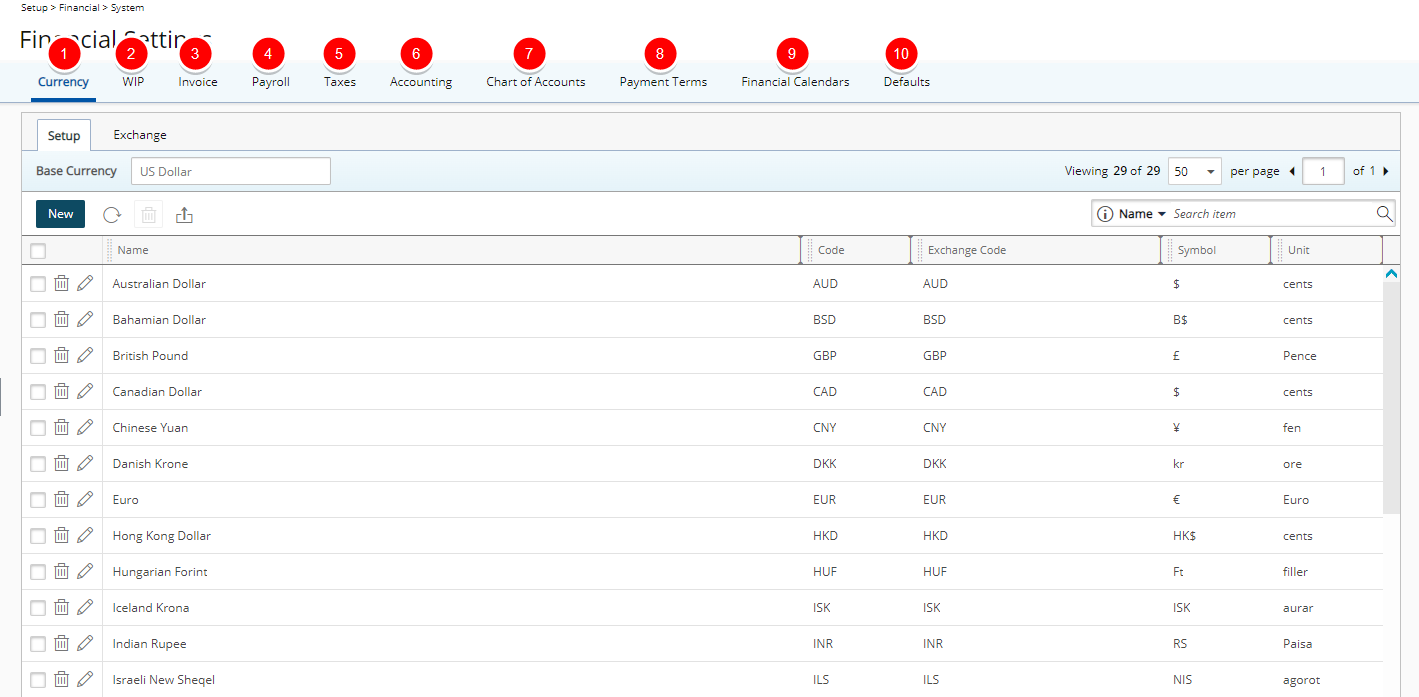Sort by the Code column header
1419x697 pixels.
click(831, 250)
